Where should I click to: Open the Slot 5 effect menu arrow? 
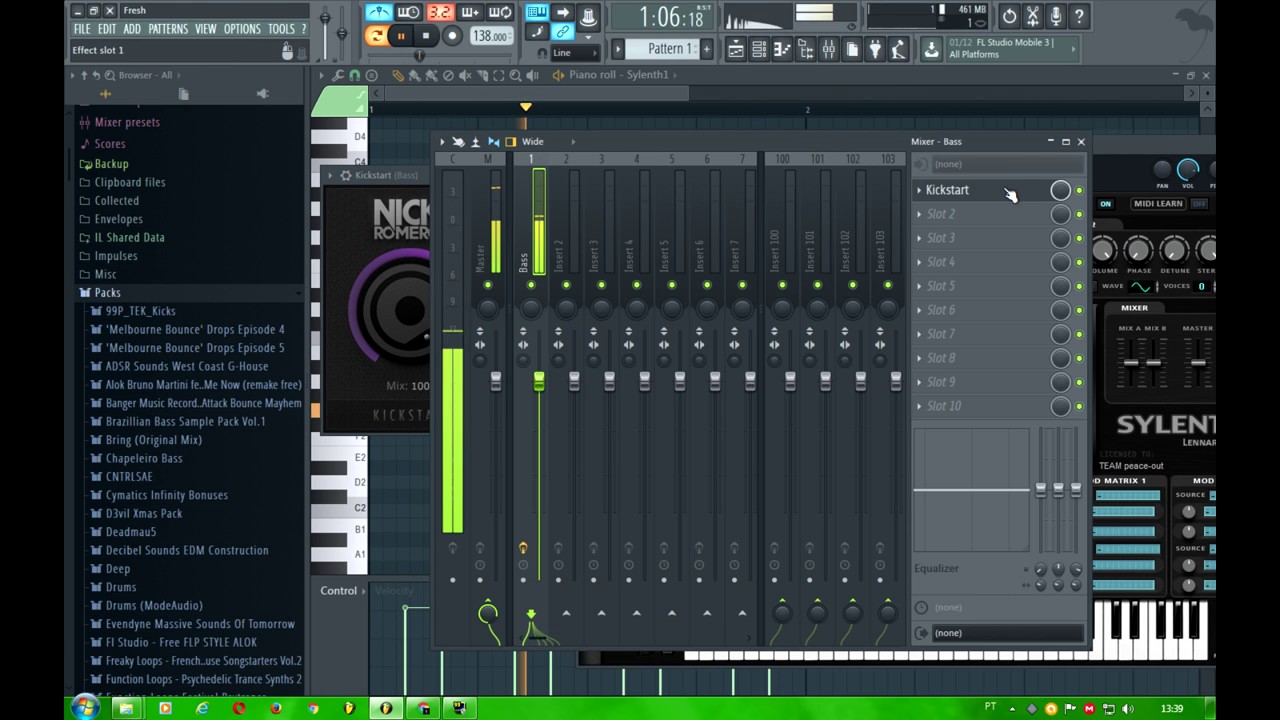point(919,286)
